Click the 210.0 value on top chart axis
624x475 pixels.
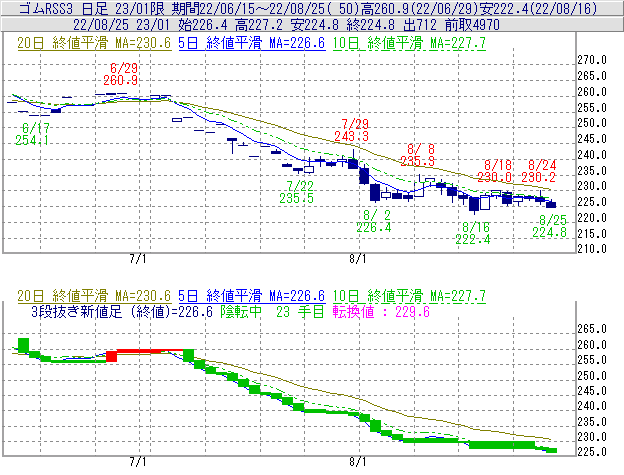tap(592, 249)
